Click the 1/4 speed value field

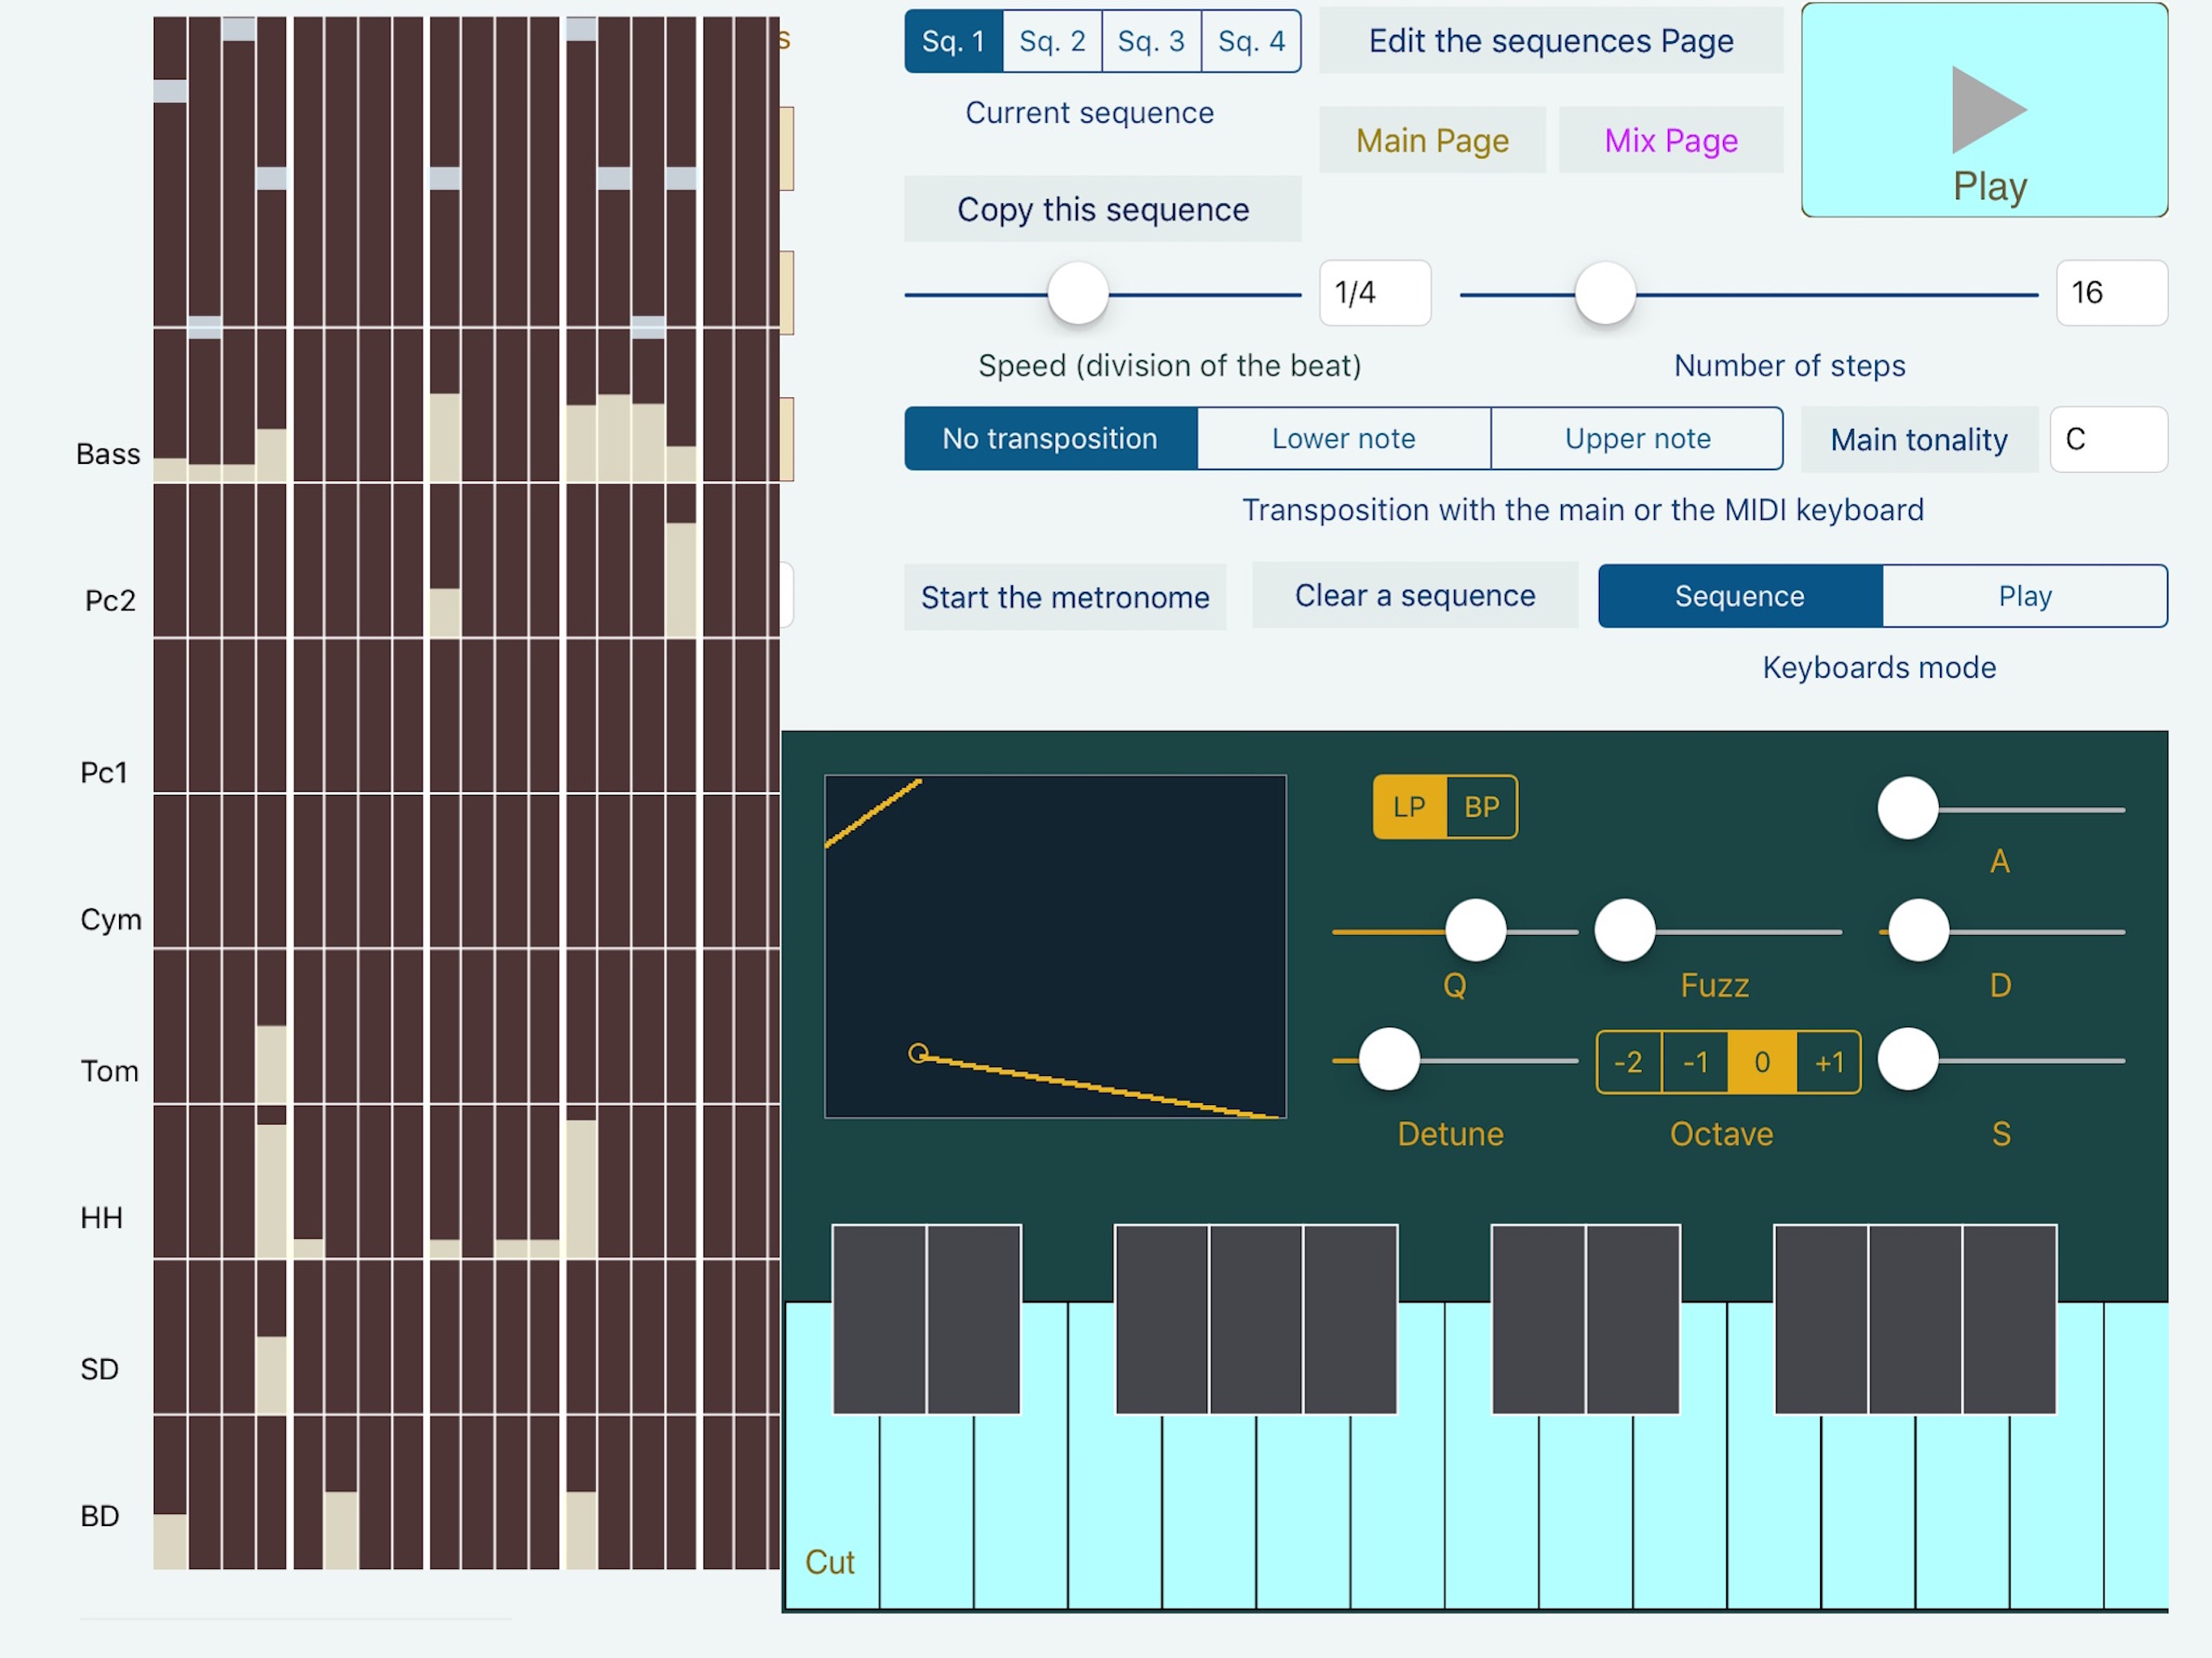(x=1374, y=293)
